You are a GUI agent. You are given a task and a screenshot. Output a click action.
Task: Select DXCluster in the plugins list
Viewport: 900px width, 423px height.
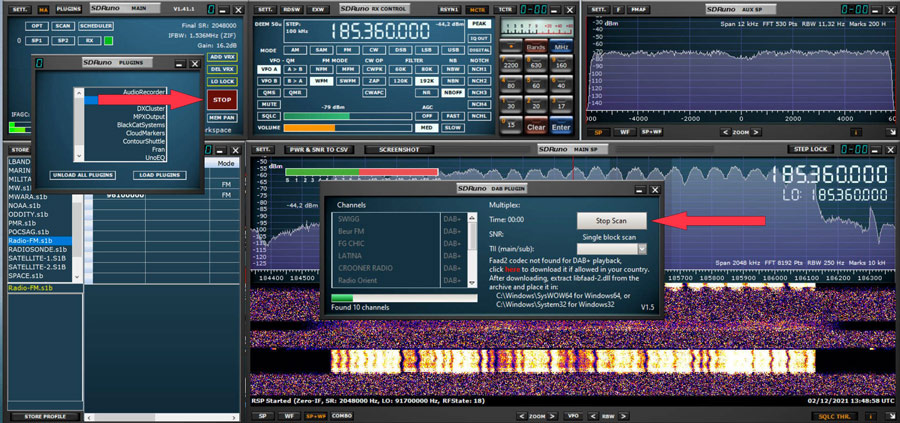click(x=125, y=108)
